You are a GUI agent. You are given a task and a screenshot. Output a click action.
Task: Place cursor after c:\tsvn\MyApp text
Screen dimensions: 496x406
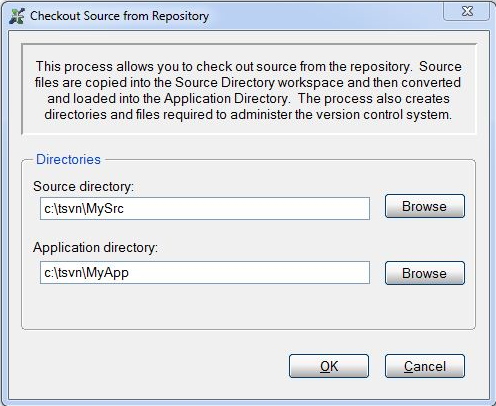pos(129,273)
